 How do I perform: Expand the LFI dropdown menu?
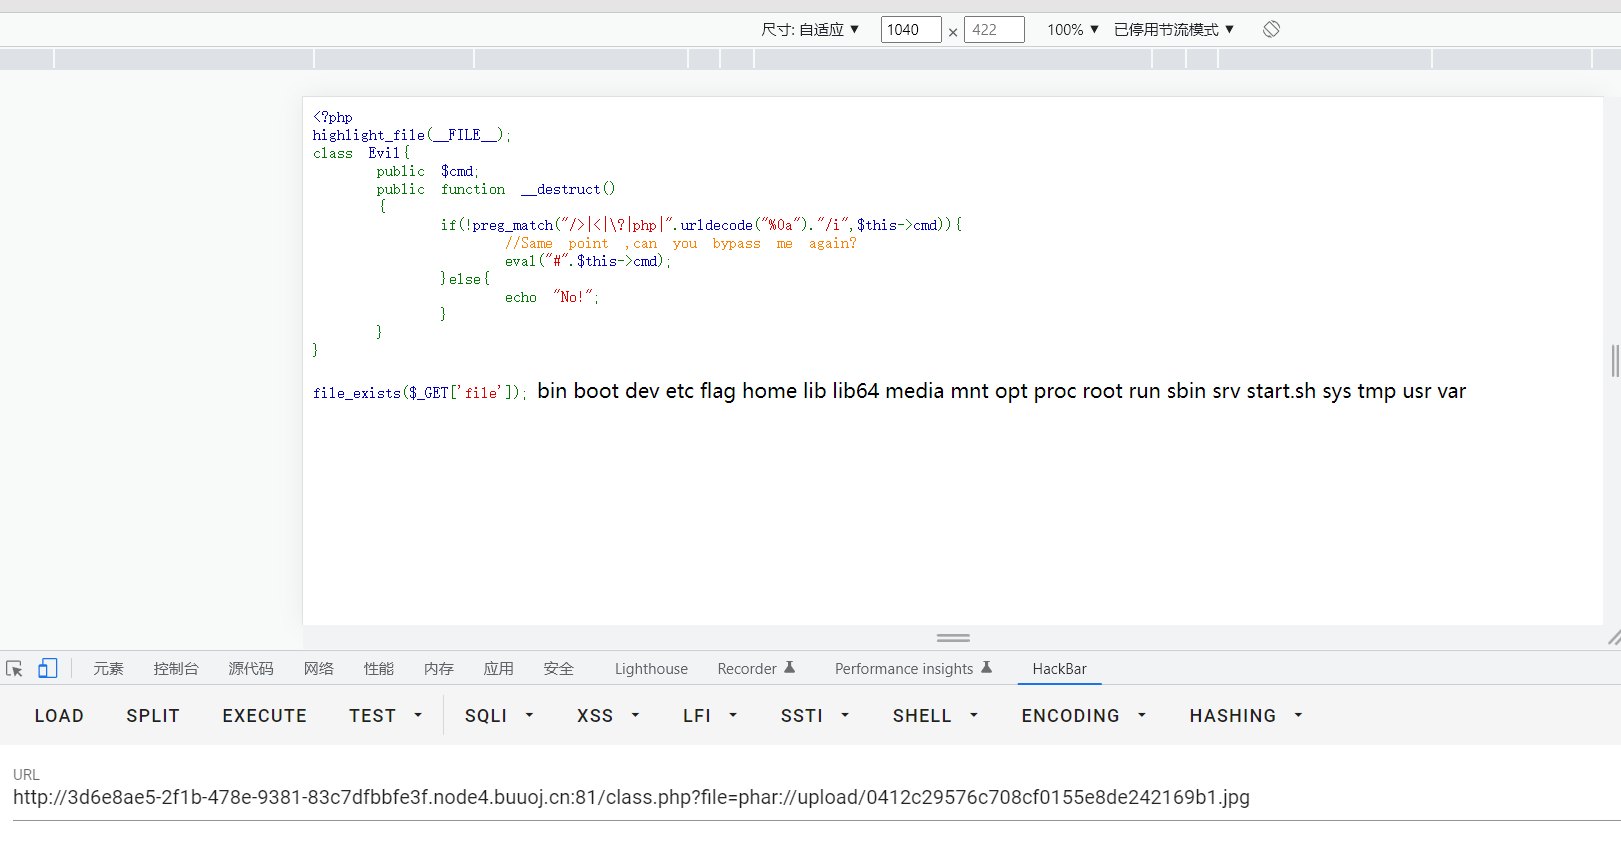[710, 716]
